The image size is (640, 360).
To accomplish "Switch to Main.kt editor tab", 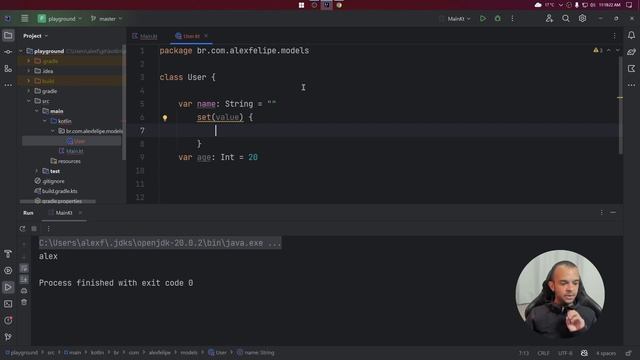I will (145, 36).
